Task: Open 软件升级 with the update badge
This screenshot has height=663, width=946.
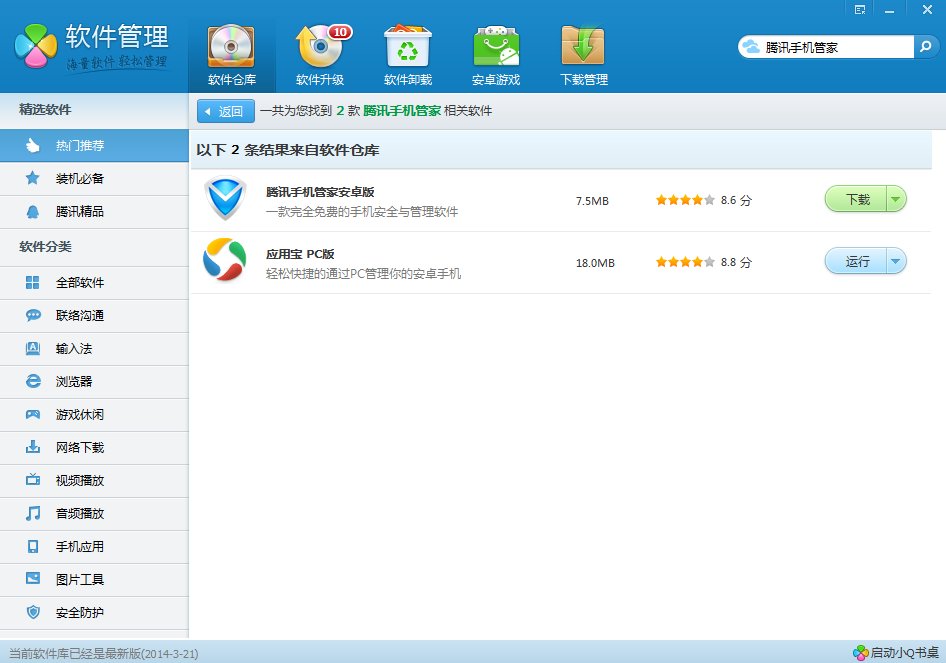Action: [x=320, y=54]
